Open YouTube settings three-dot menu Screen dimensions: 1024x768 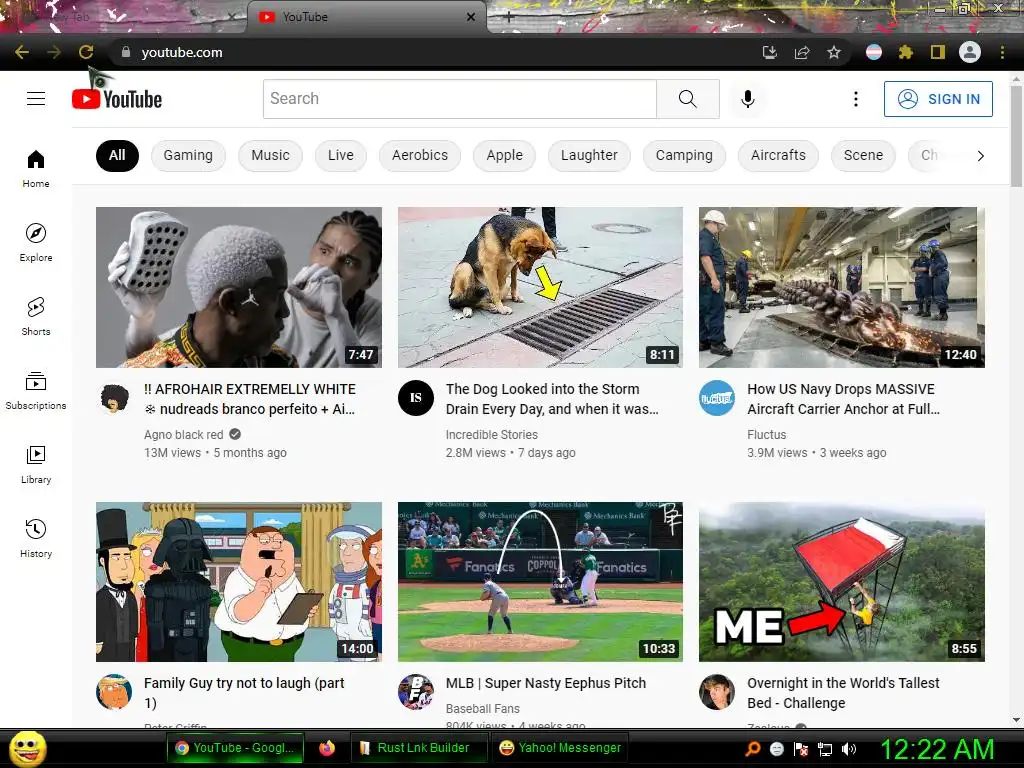856,99
